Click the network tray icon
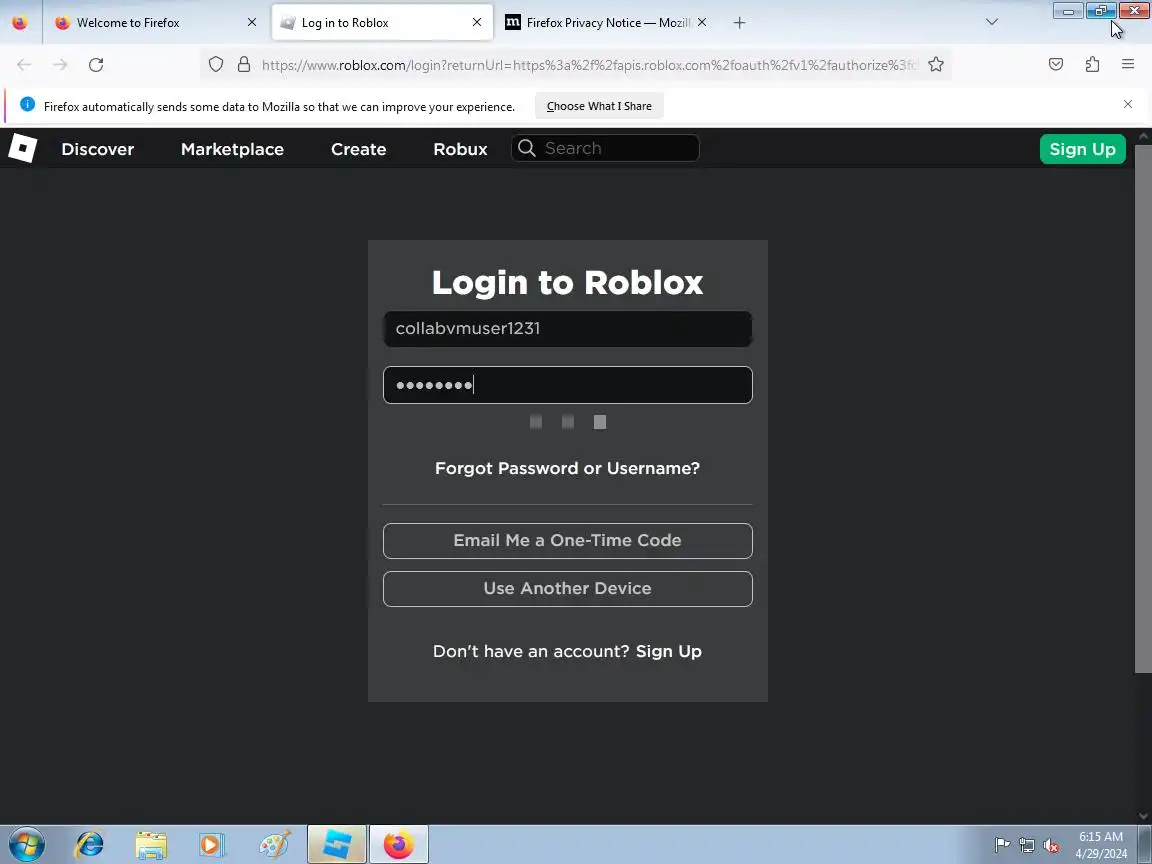The image size is (1152, 864). pos(1027,846)
